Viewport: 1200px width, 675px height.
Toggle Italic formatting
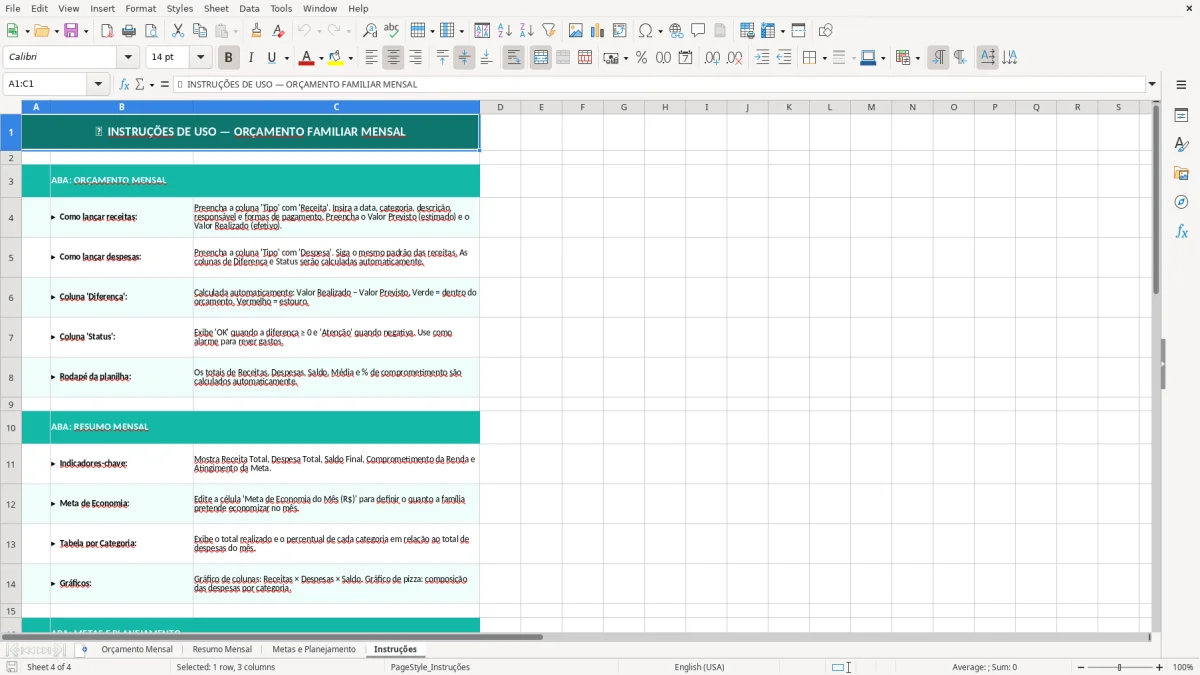pyautogui.click(x=251, y=58)
